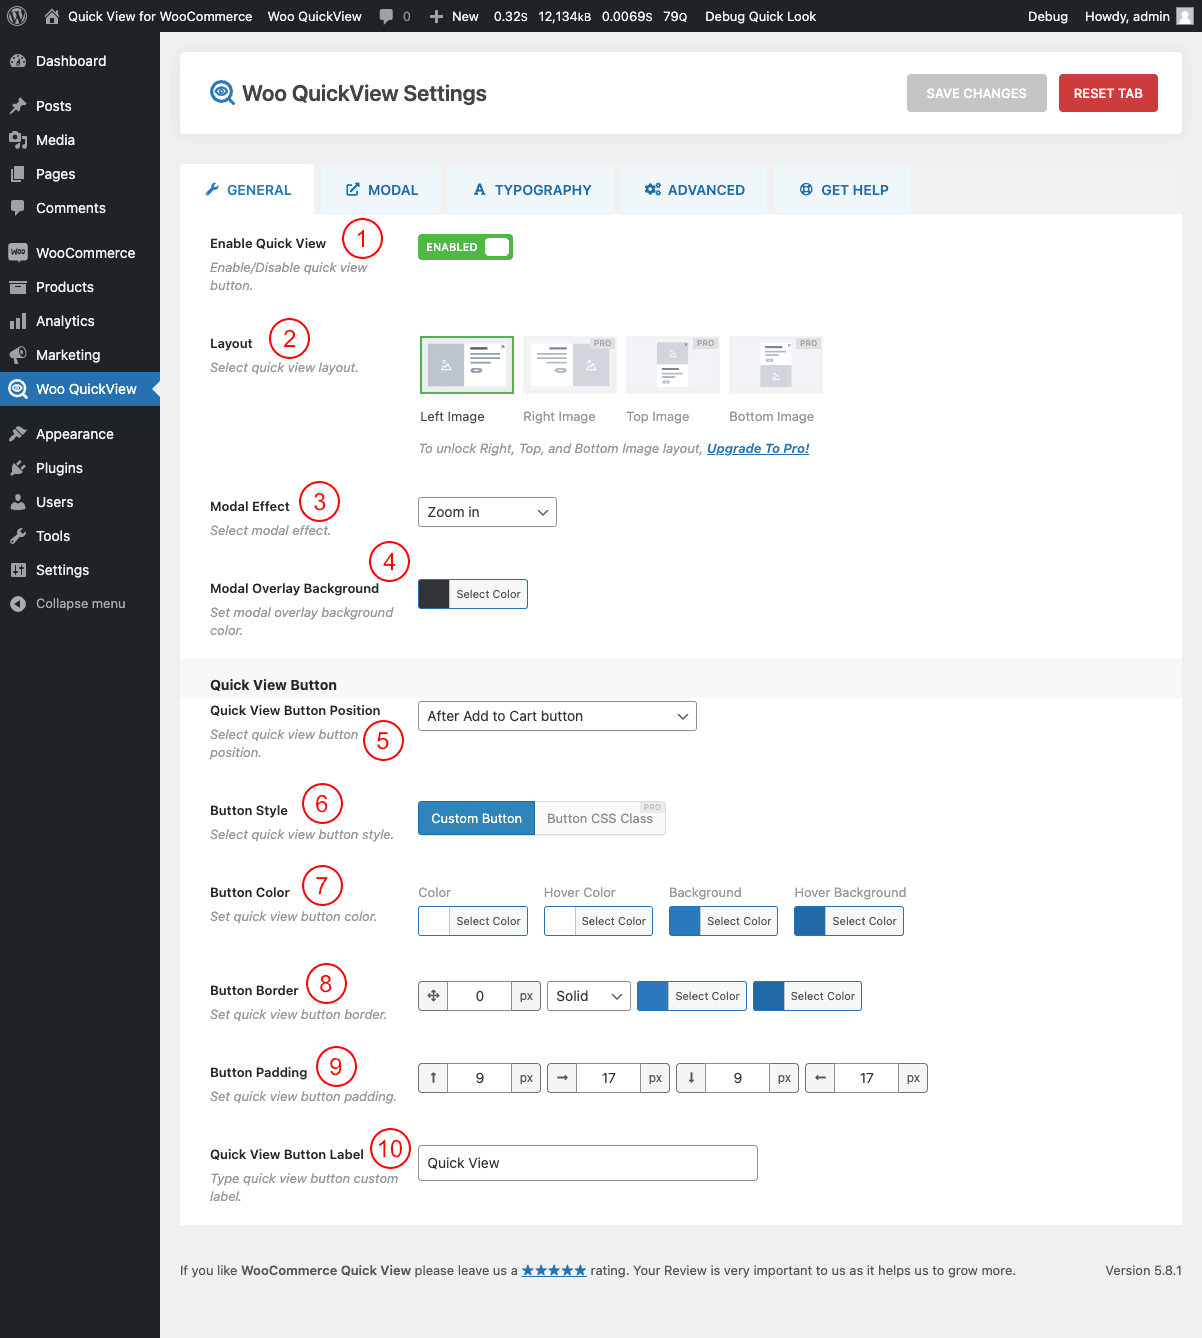
Task: Switch to the Typography tab
Action: (x=532, y=190)
